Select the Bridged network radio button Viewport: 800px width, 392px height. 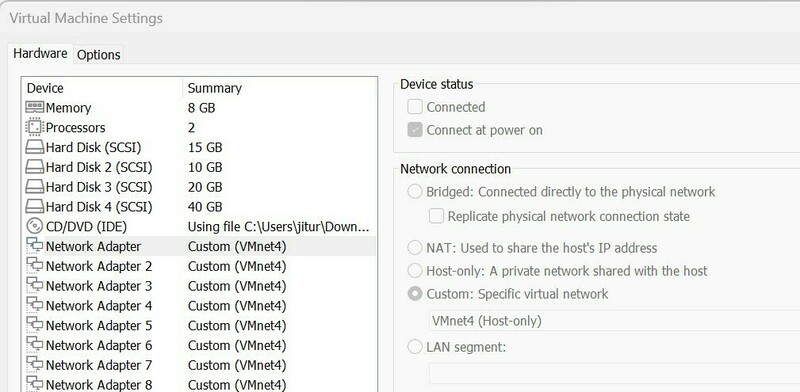tap(415, 192)
